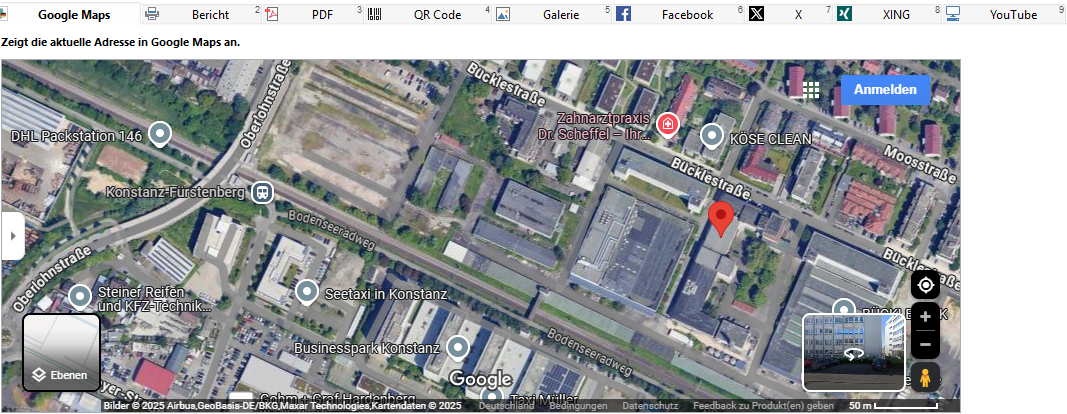Click the Zahnarztpraxis Dr. Scheffel marker
This screenshot has height=414, width=1067.
click(x=668, y=125)
